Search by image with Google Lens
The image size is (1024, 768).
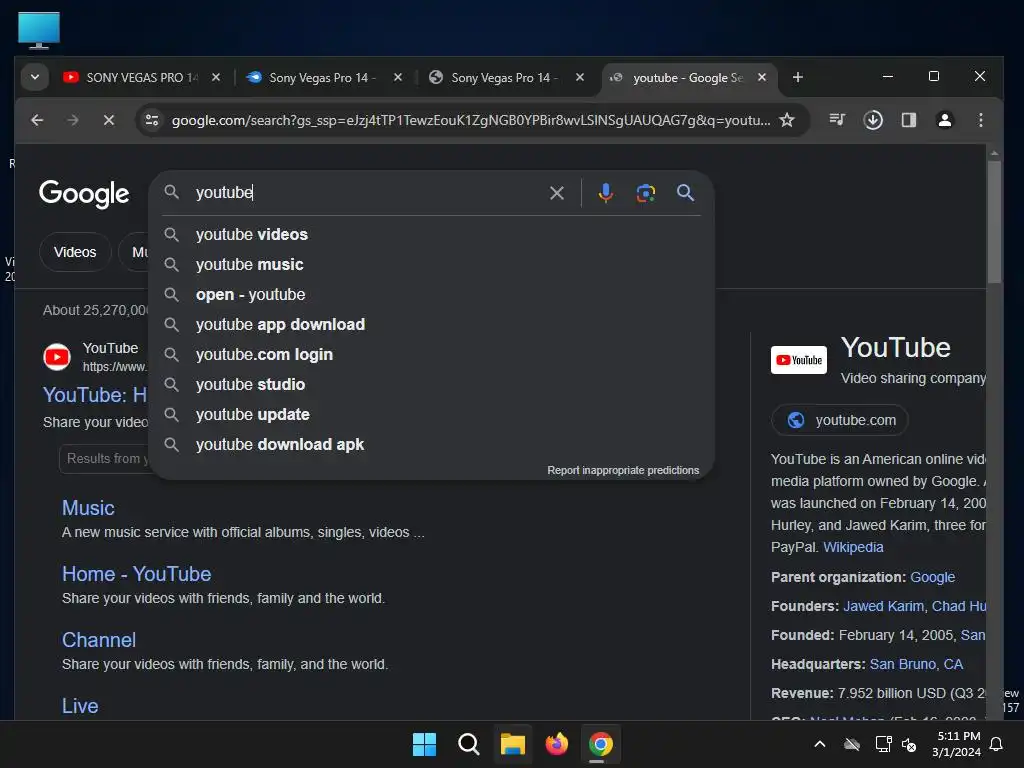click(x=645, y=193)
